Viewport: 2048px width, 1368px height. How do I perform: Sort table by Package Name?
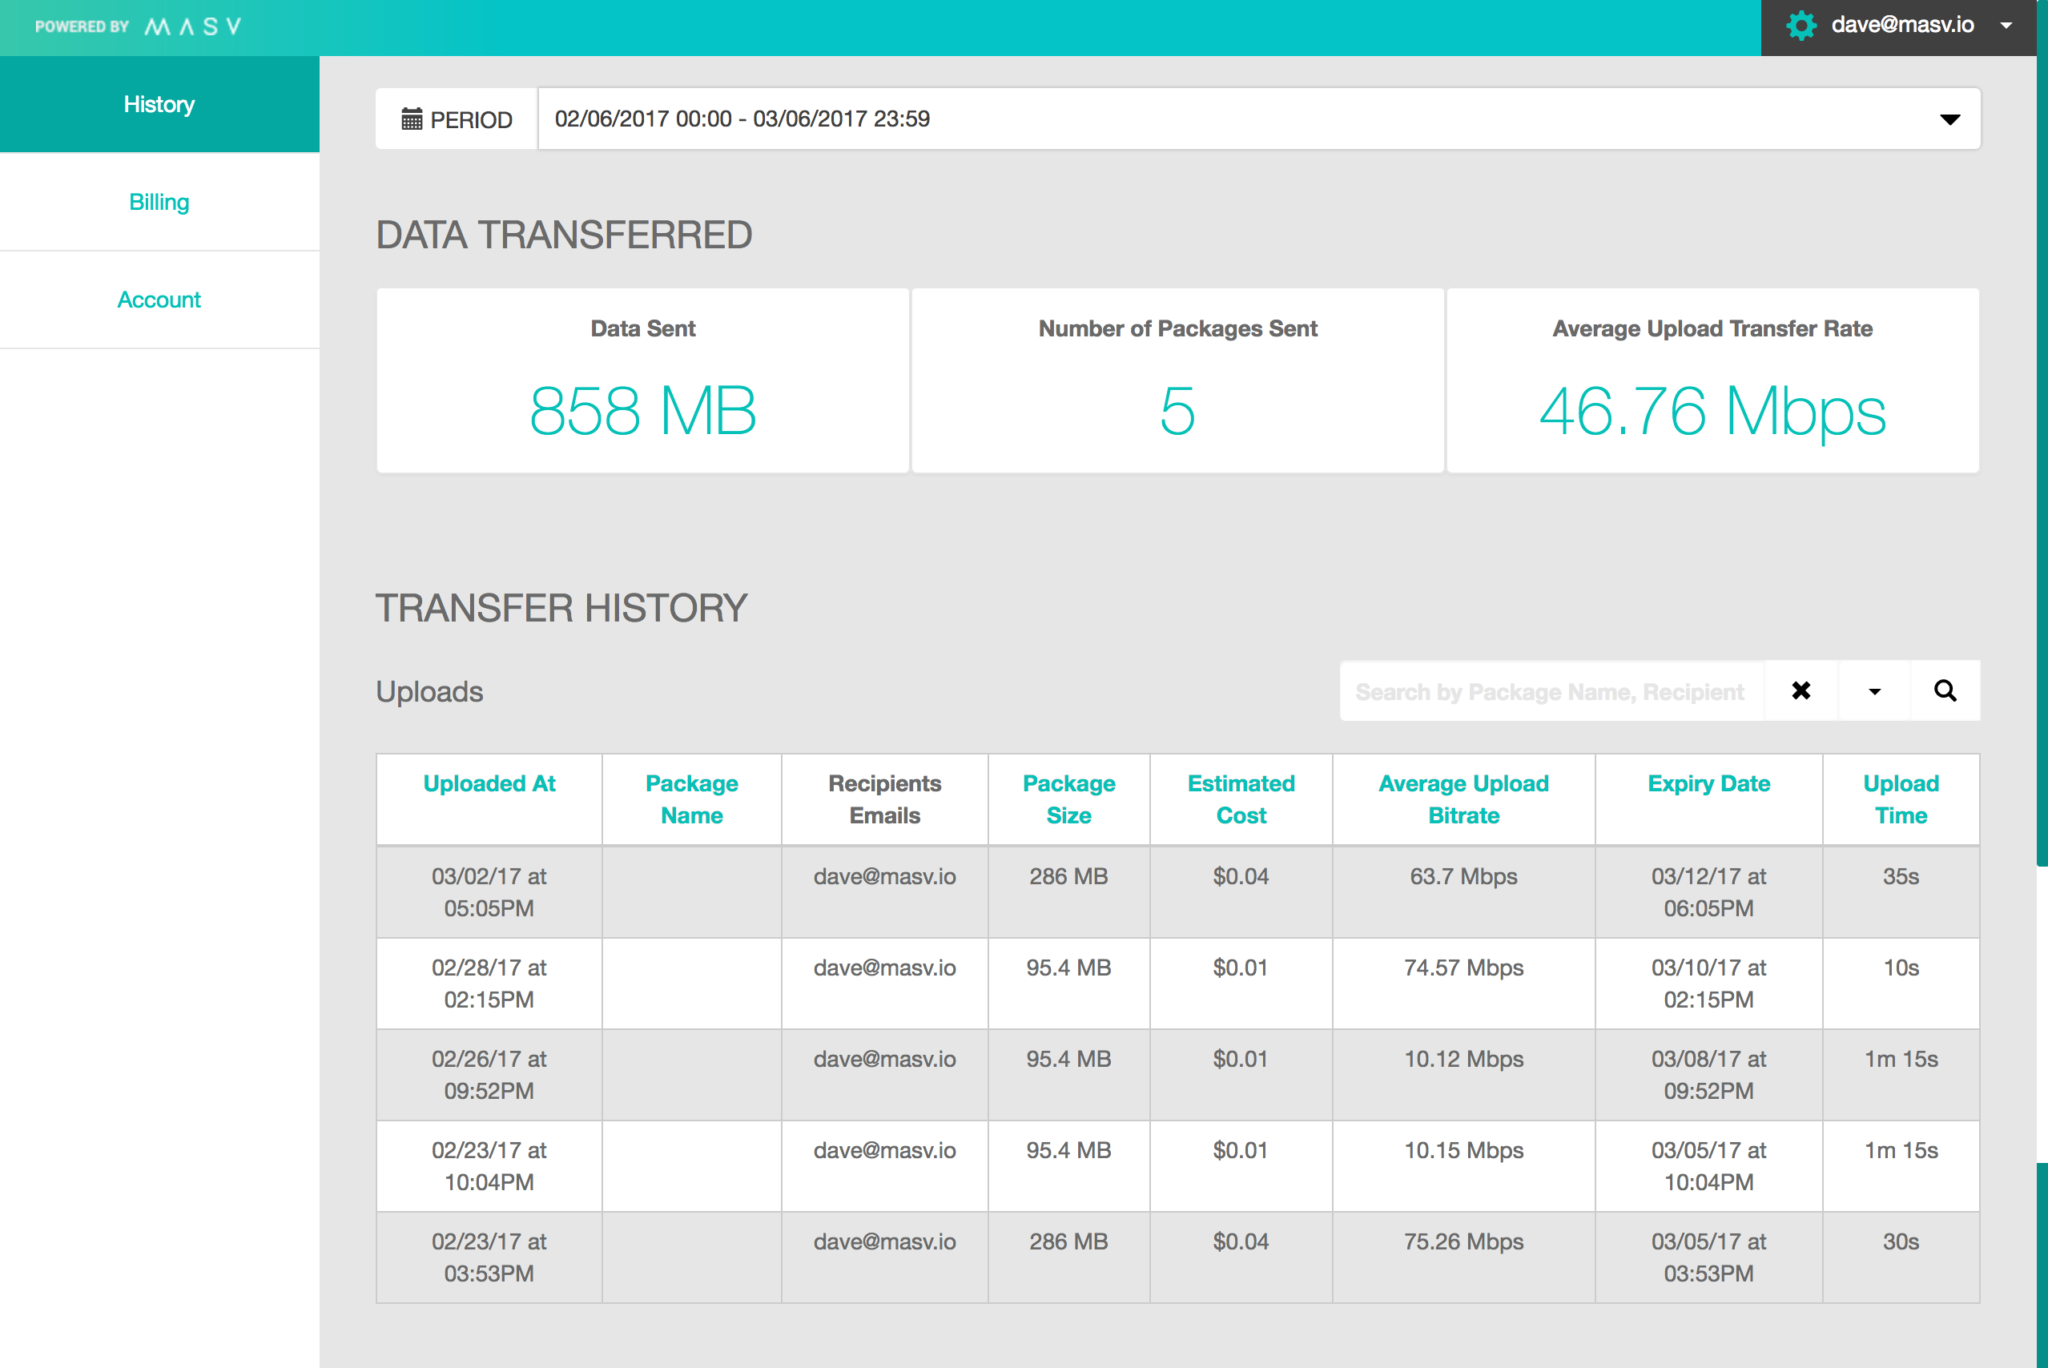click(691, 799)
